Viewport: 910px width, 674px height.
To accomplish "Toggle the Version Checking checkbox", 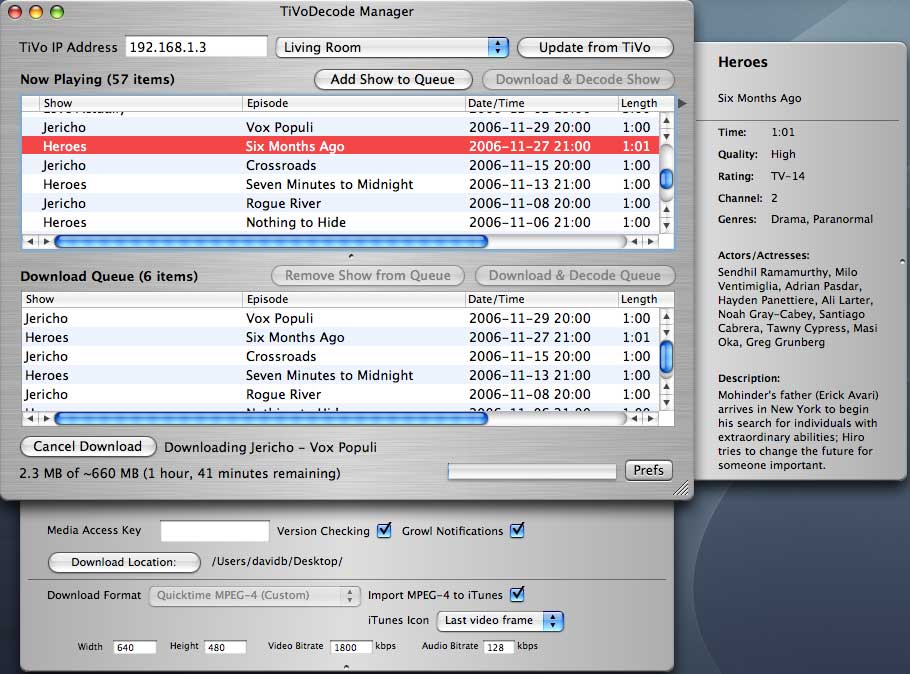I will 384,531.
